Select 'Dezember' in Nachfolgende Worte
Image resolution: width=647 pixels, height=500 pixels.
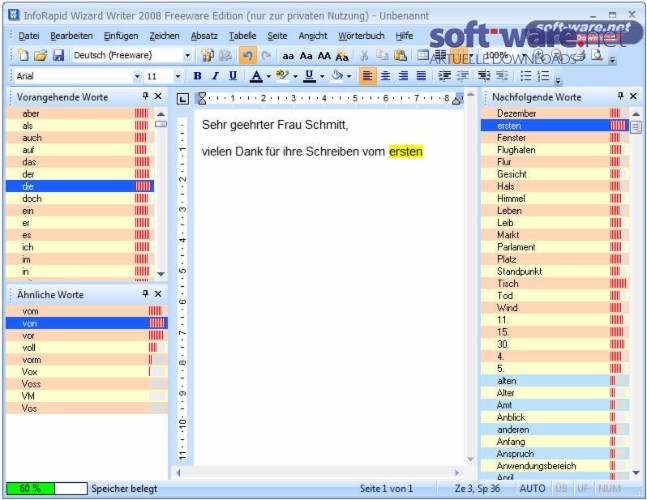(x=555, y=113)
